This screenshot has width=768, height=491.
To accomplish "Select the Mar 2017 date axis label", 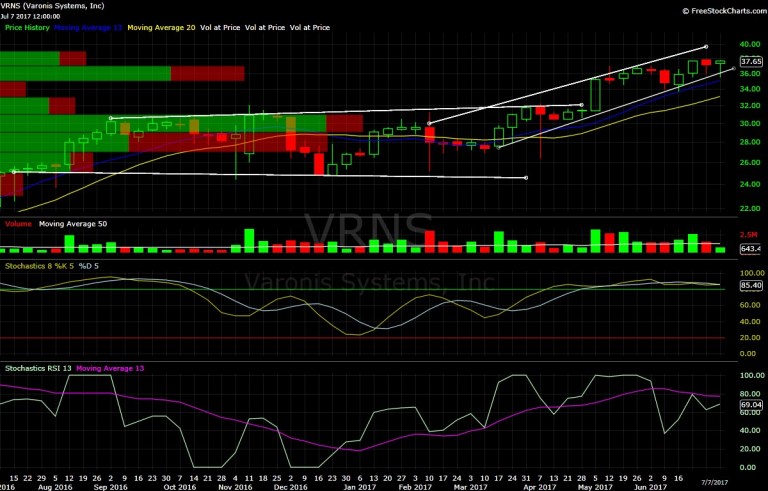I will tap(471, 487).
